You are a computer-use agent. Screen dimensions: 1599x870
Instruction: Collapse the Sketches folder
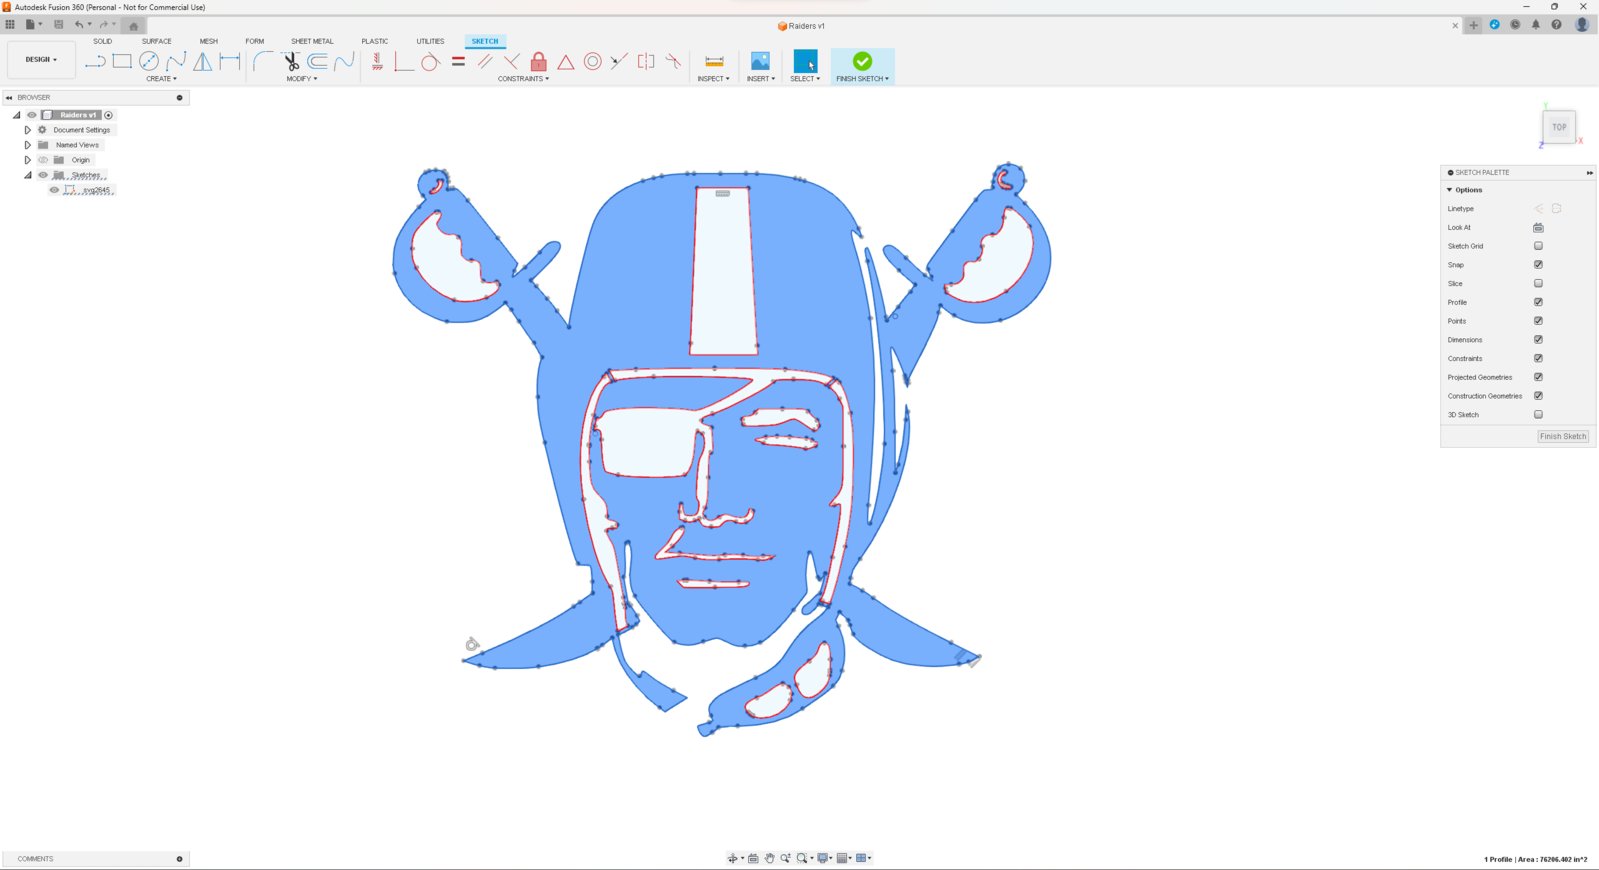coord(28,175)
